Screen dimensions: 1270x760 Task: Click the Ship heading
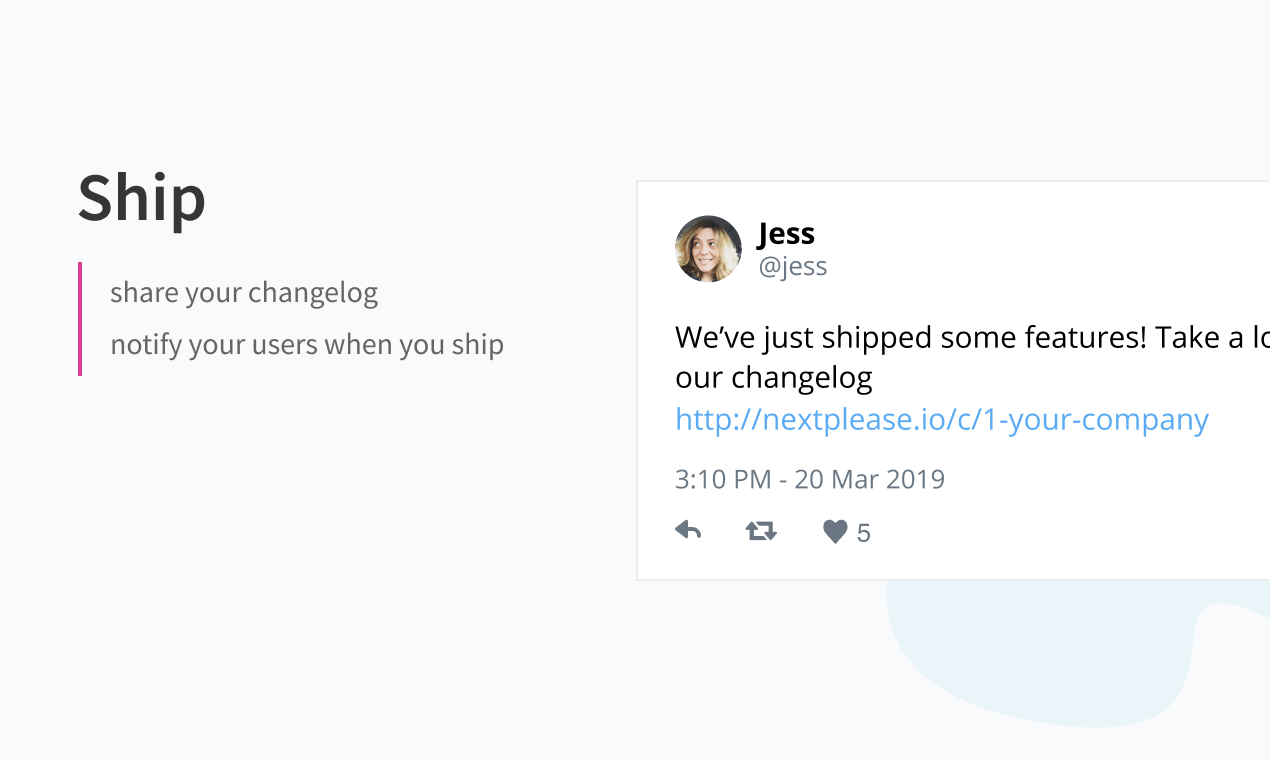tap(142, 198)
